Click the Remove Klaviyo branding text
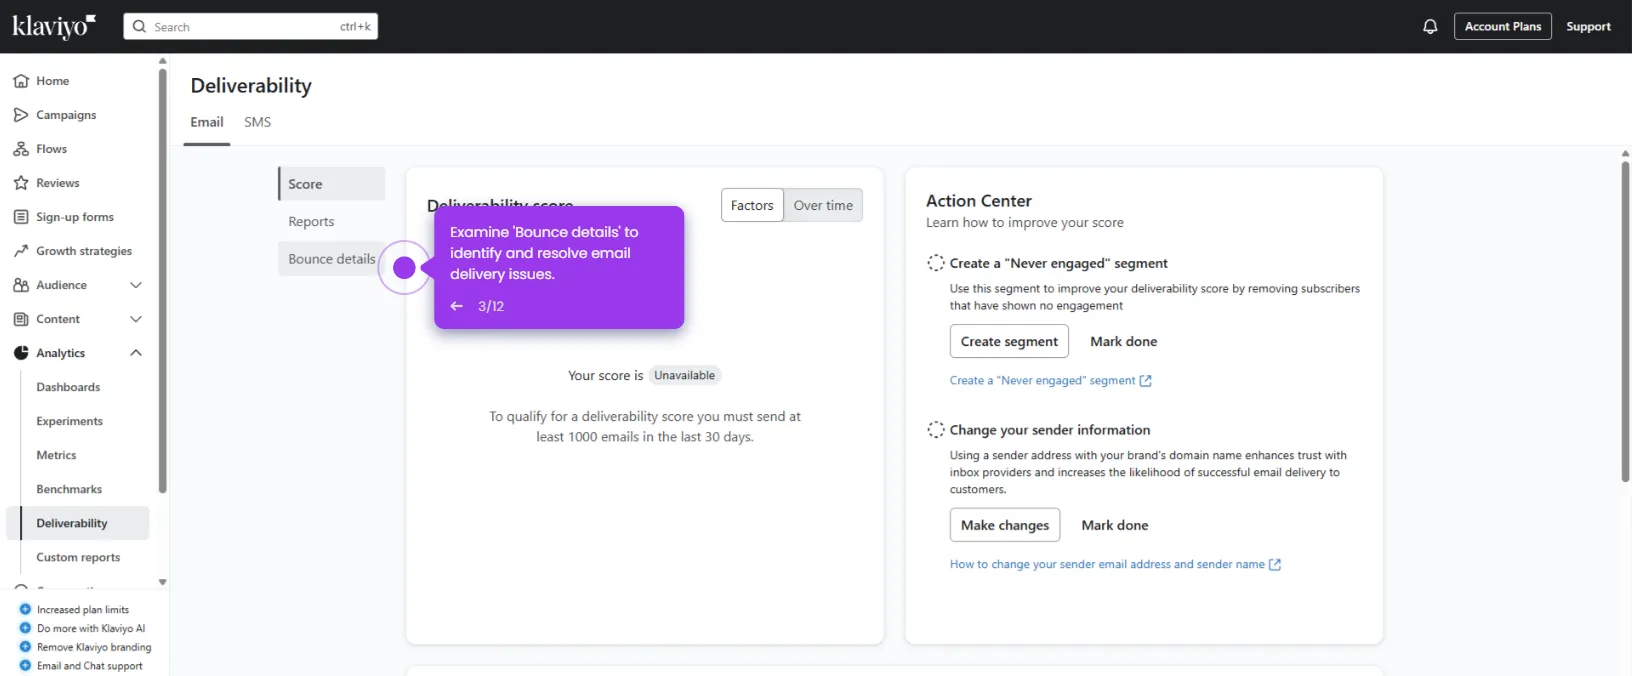1632x676 pixels. [94, 647]
